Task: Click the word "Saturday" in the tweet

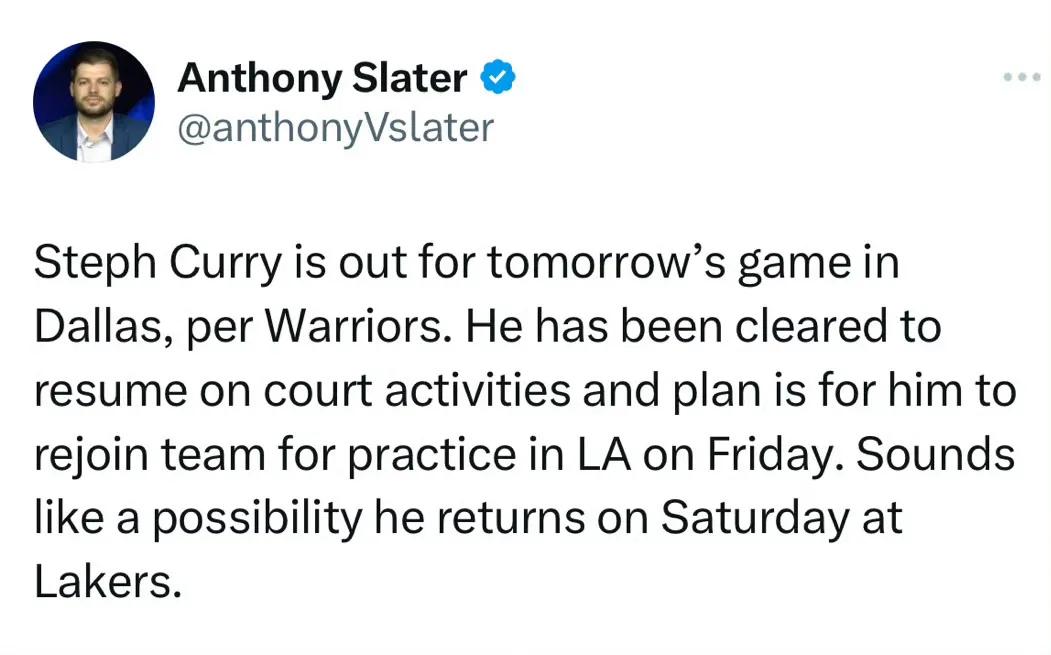Action: [755, 518]
